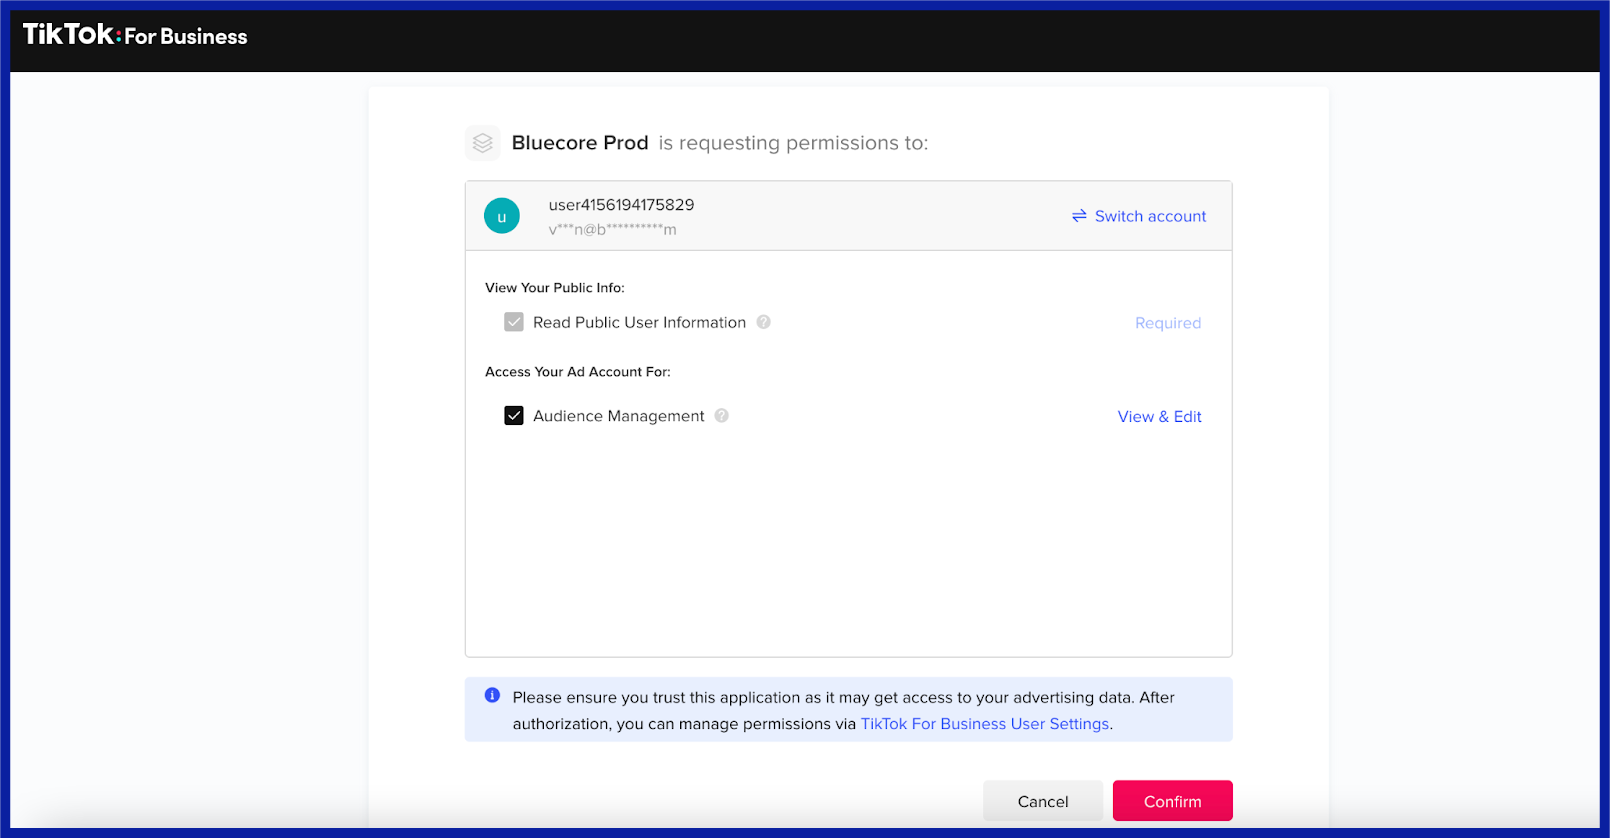Click the Access Your Ad Account For heading
Screen dimensions: 1610x839
tap(578, 372)
